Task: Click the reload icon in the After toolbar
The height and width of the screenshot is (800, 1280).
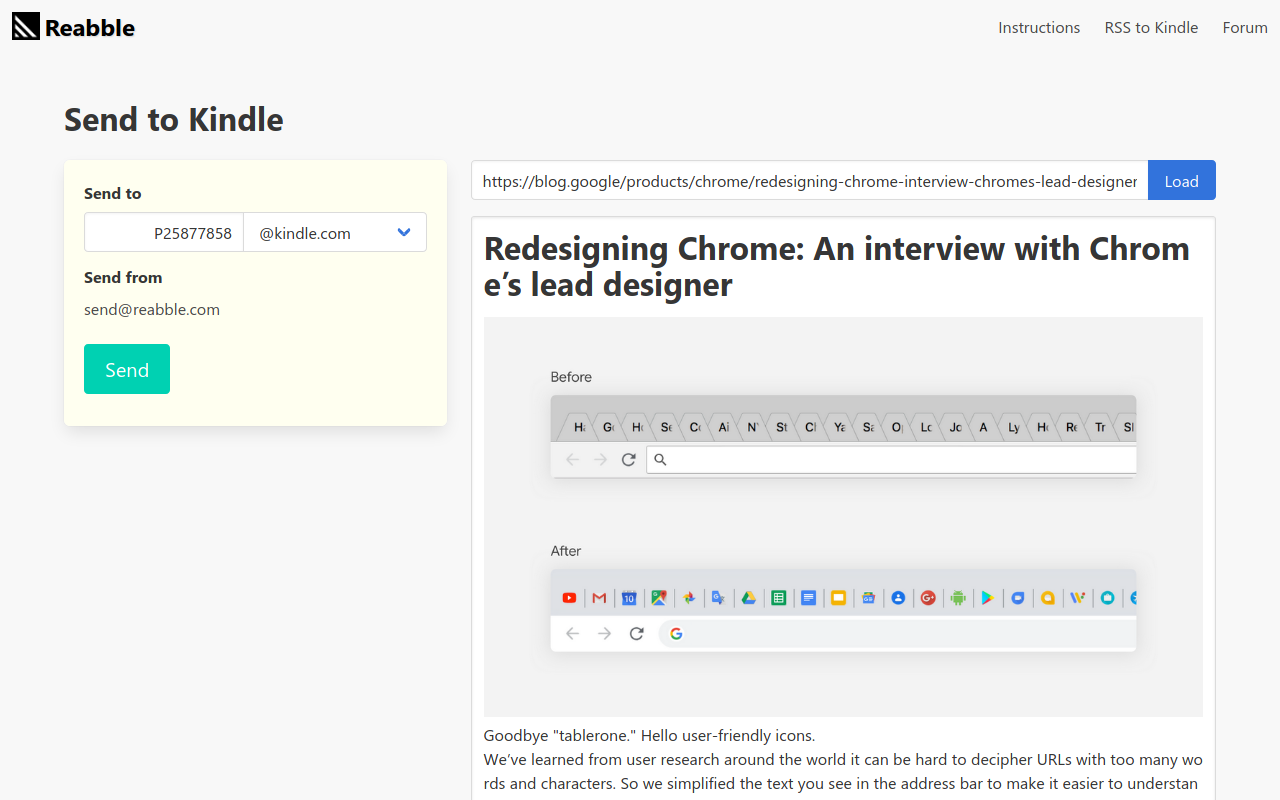Action: pos(636,633)
